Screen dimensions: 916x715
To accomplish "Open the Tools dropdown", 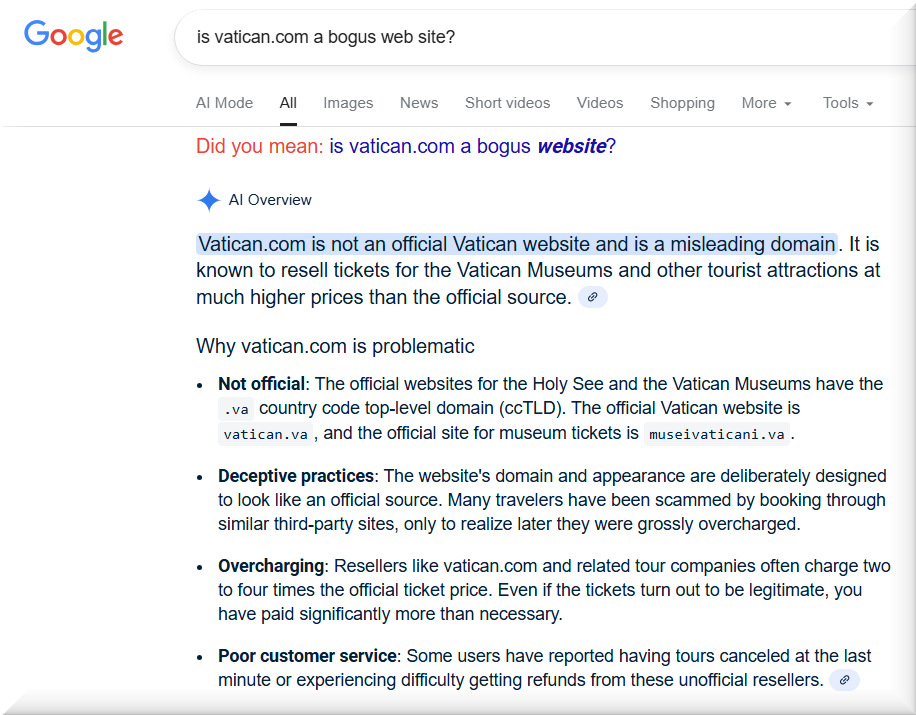I will pyautogui.click(x=847, y=103).
